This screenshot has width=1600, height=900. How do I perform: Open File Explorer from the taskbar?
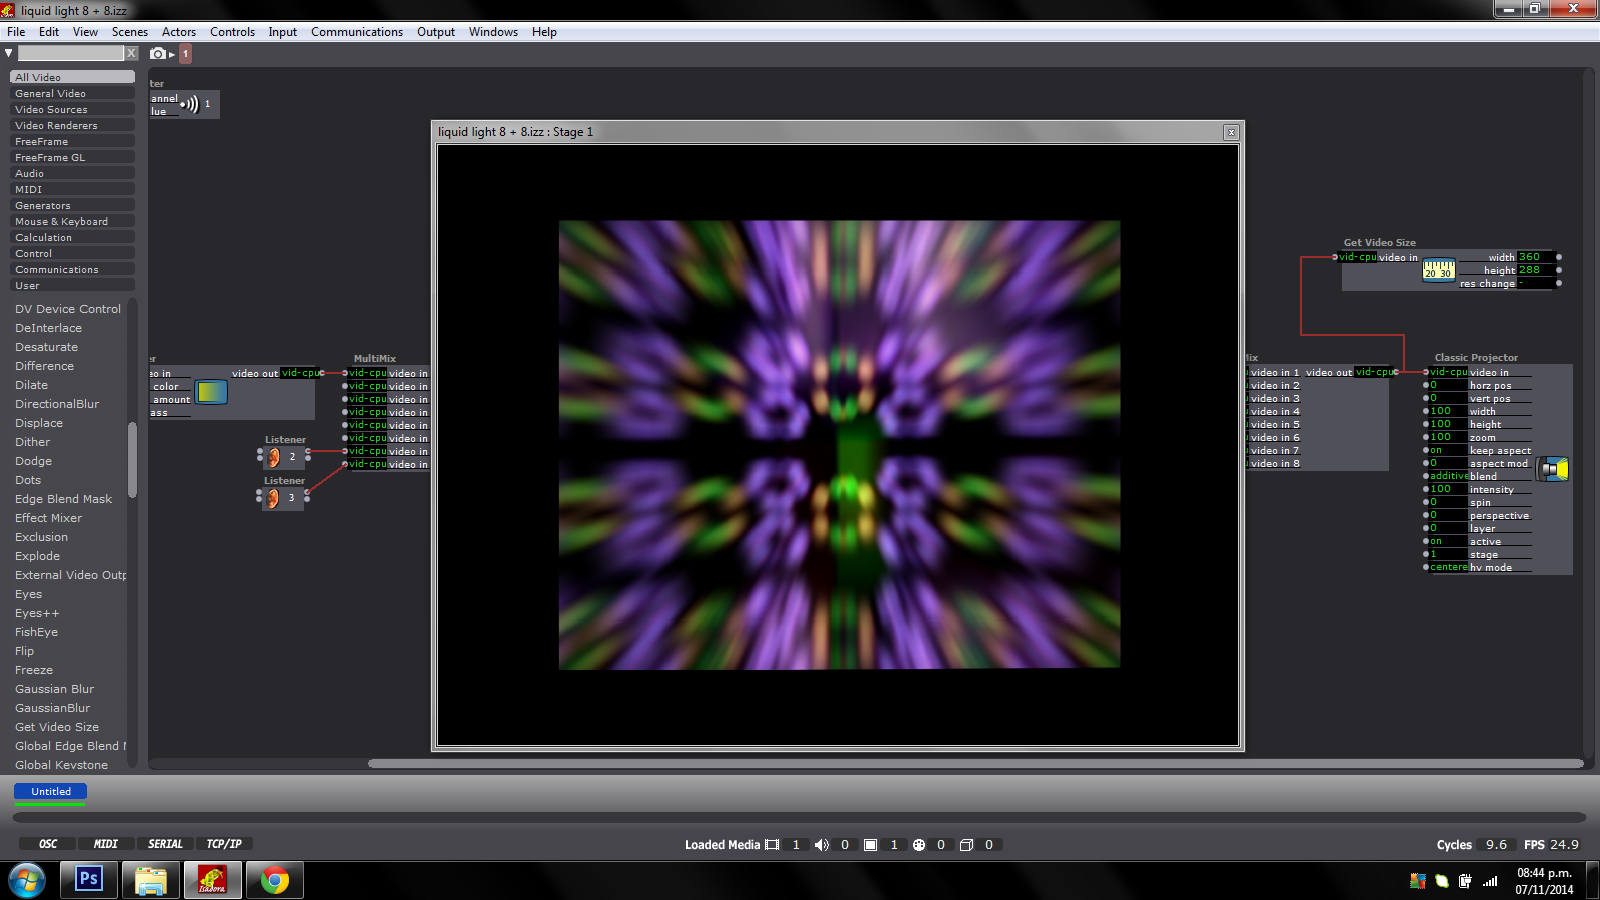[x=150, y=879]
